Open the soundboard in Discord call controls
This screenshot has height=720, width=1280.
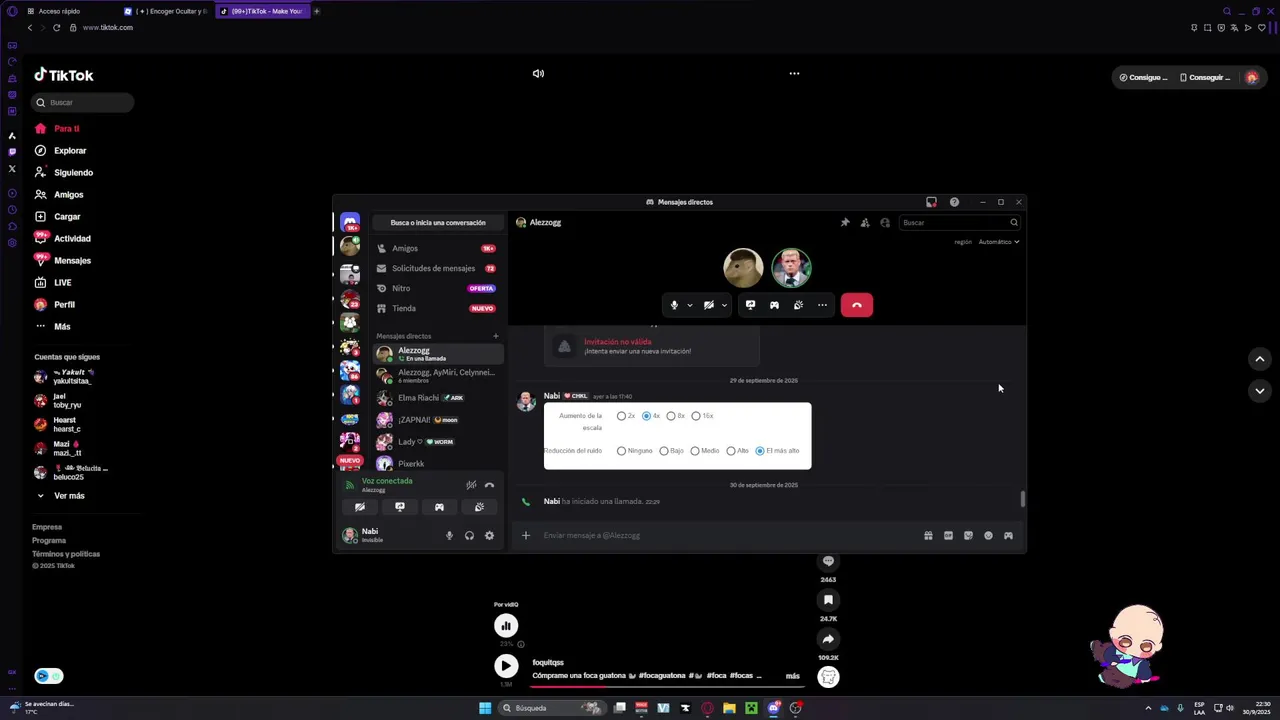coord(798,305)
